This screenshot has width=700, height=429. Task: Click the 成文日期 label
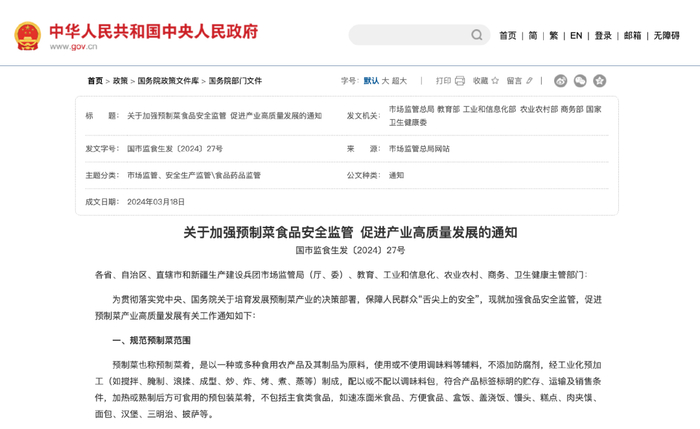click(x=102, y=202)
